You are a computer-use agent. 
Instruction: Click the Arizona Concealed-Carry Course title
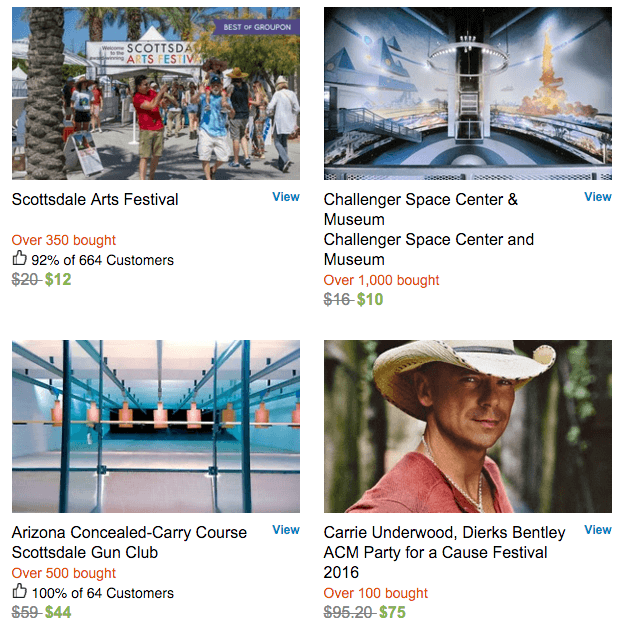[129, 533]
